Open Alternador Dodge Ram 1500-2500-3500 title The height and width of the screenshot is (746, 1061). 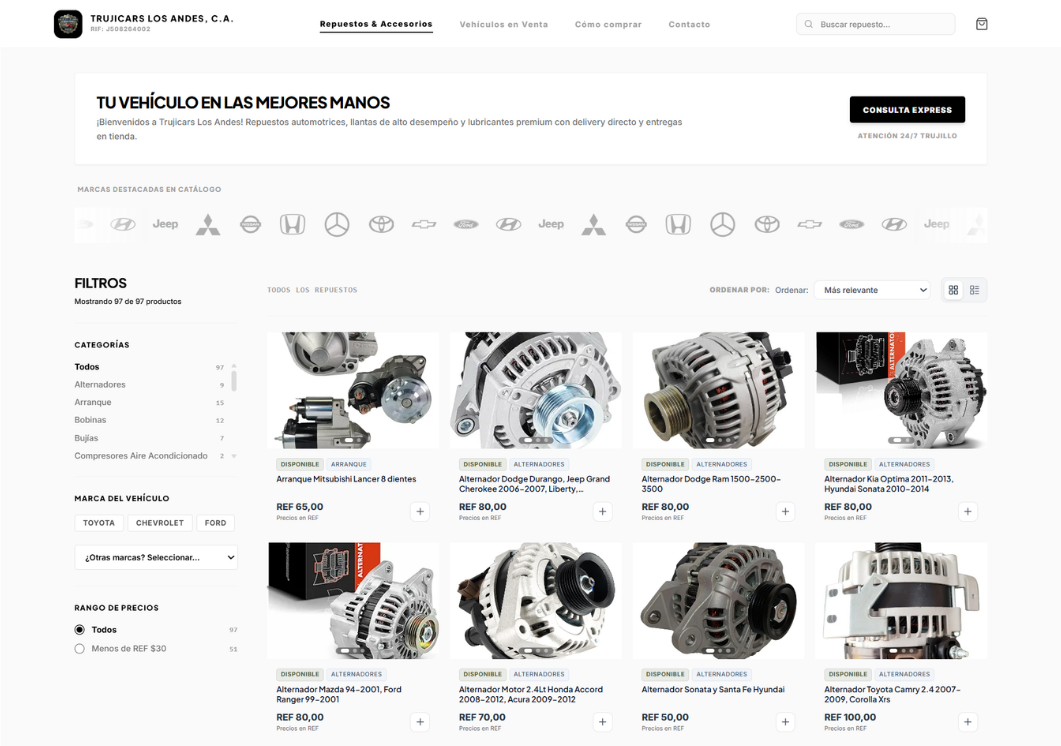(x=710, y=483)
